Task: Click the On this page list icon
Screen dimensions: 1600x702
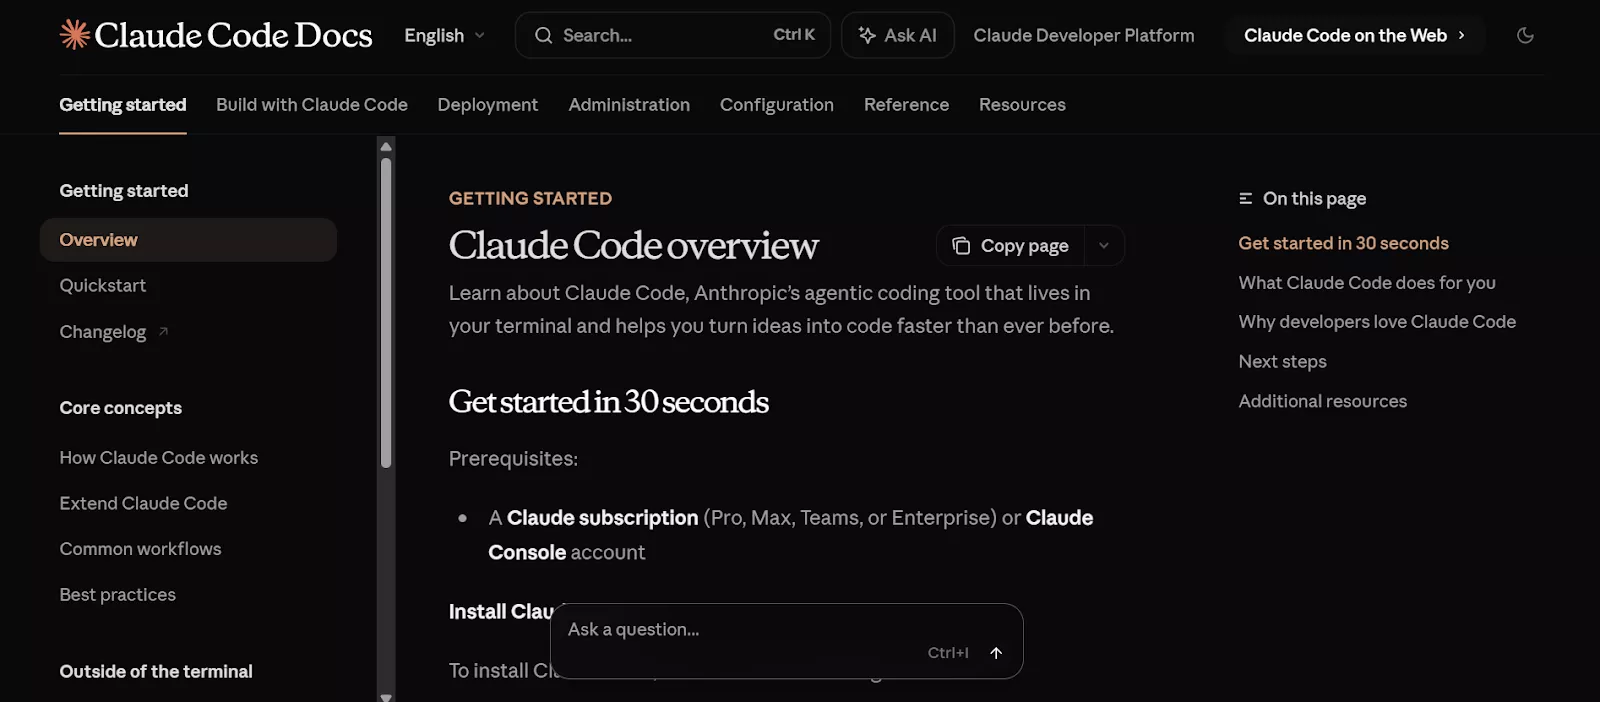Action: point(1244,198)
